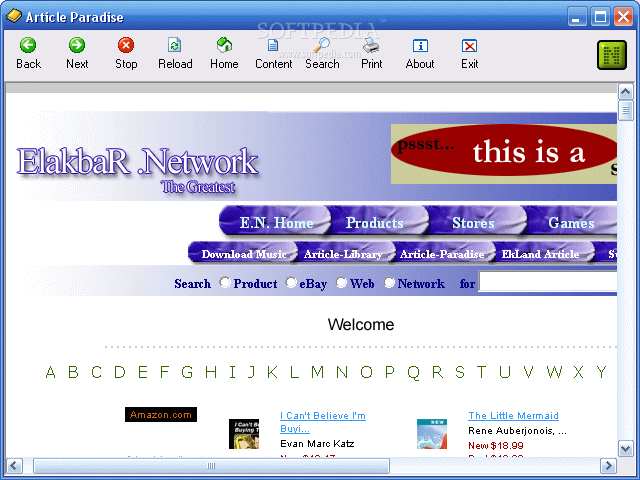Jump to letter P in the index
This screenshot has height=480, width=640.
point(389,372)
